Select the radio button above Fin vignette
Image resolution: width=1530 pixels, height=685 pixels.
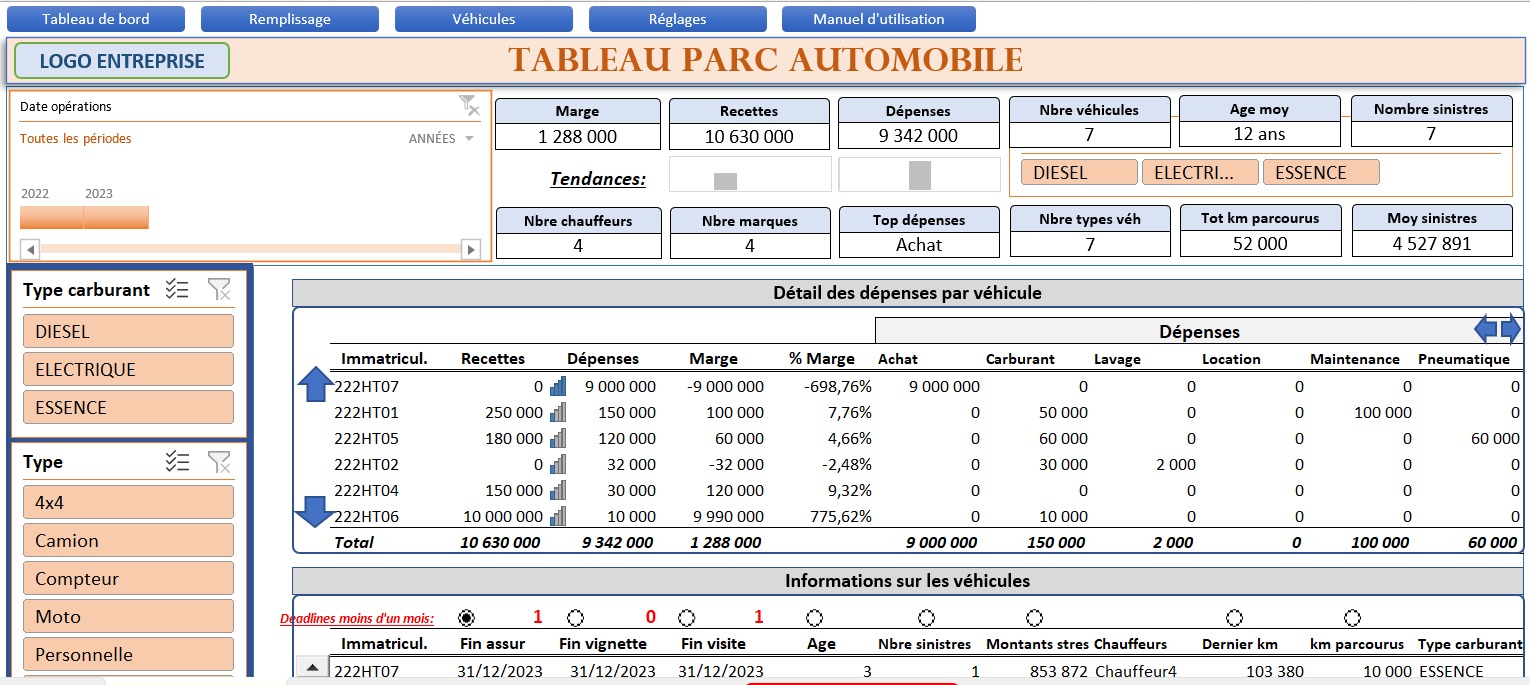(575, 618)
